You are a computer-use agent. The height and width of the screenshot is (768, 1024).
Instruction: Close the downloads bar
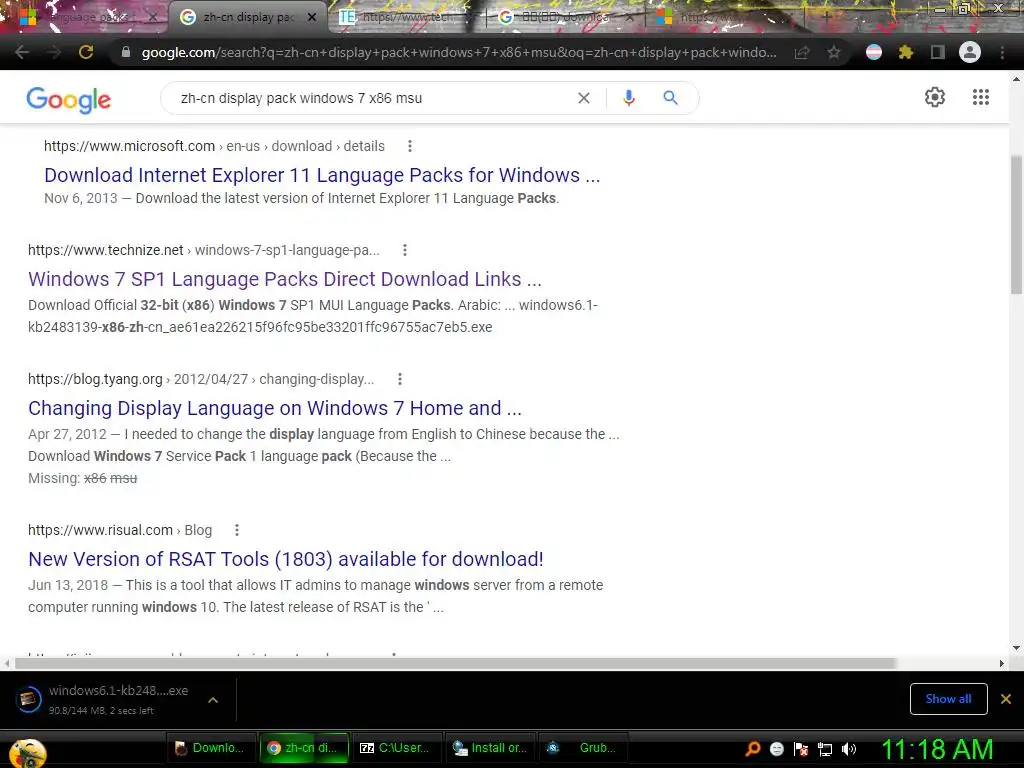(1006, 699)
